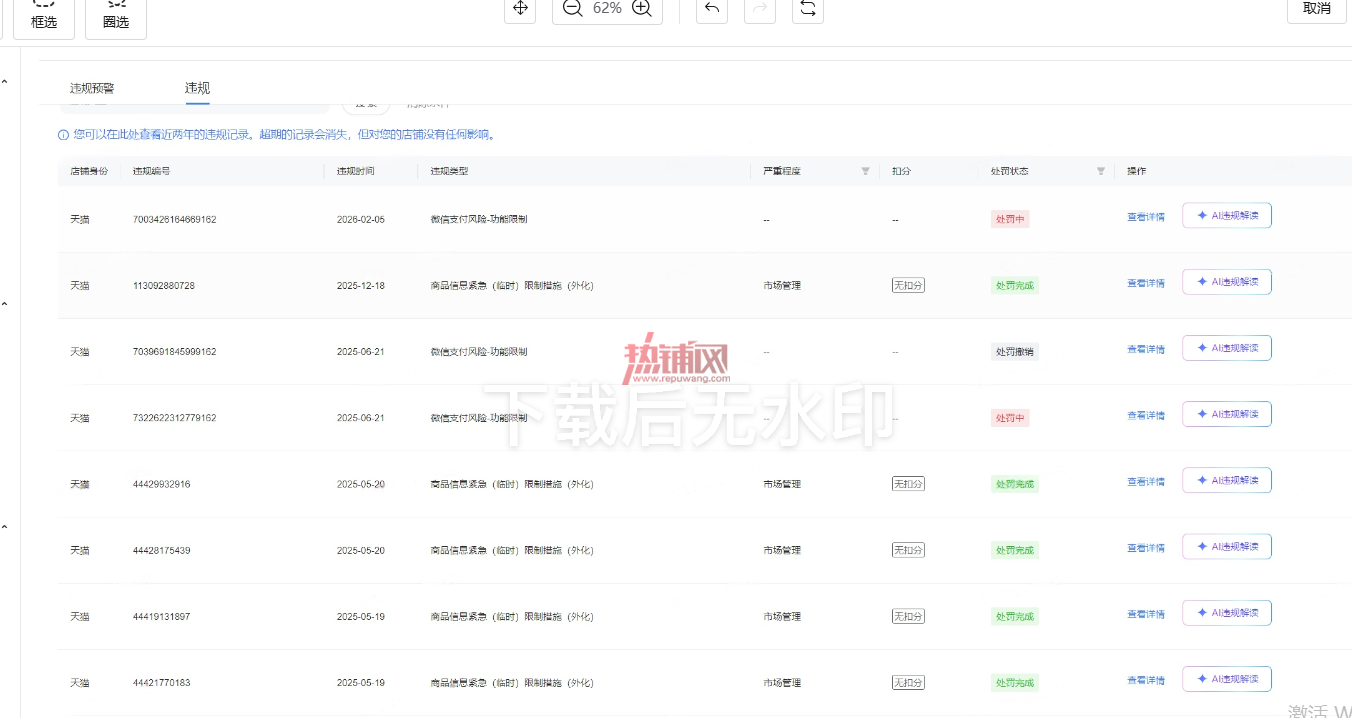Click violation number 113092880728

click(164, 285)
